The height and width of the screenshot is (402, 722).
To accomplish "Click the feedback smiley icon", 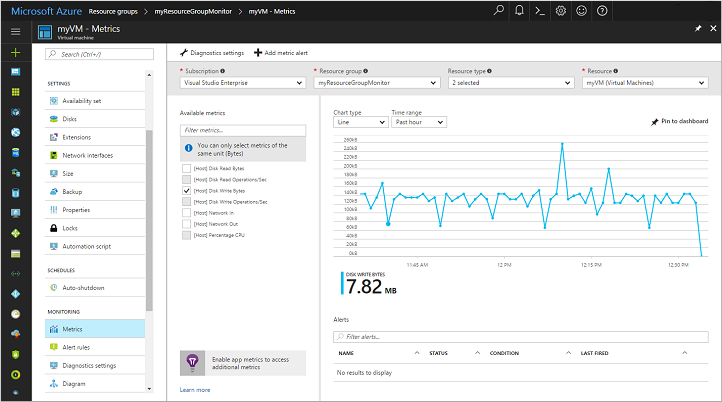I will click(582, 11).
